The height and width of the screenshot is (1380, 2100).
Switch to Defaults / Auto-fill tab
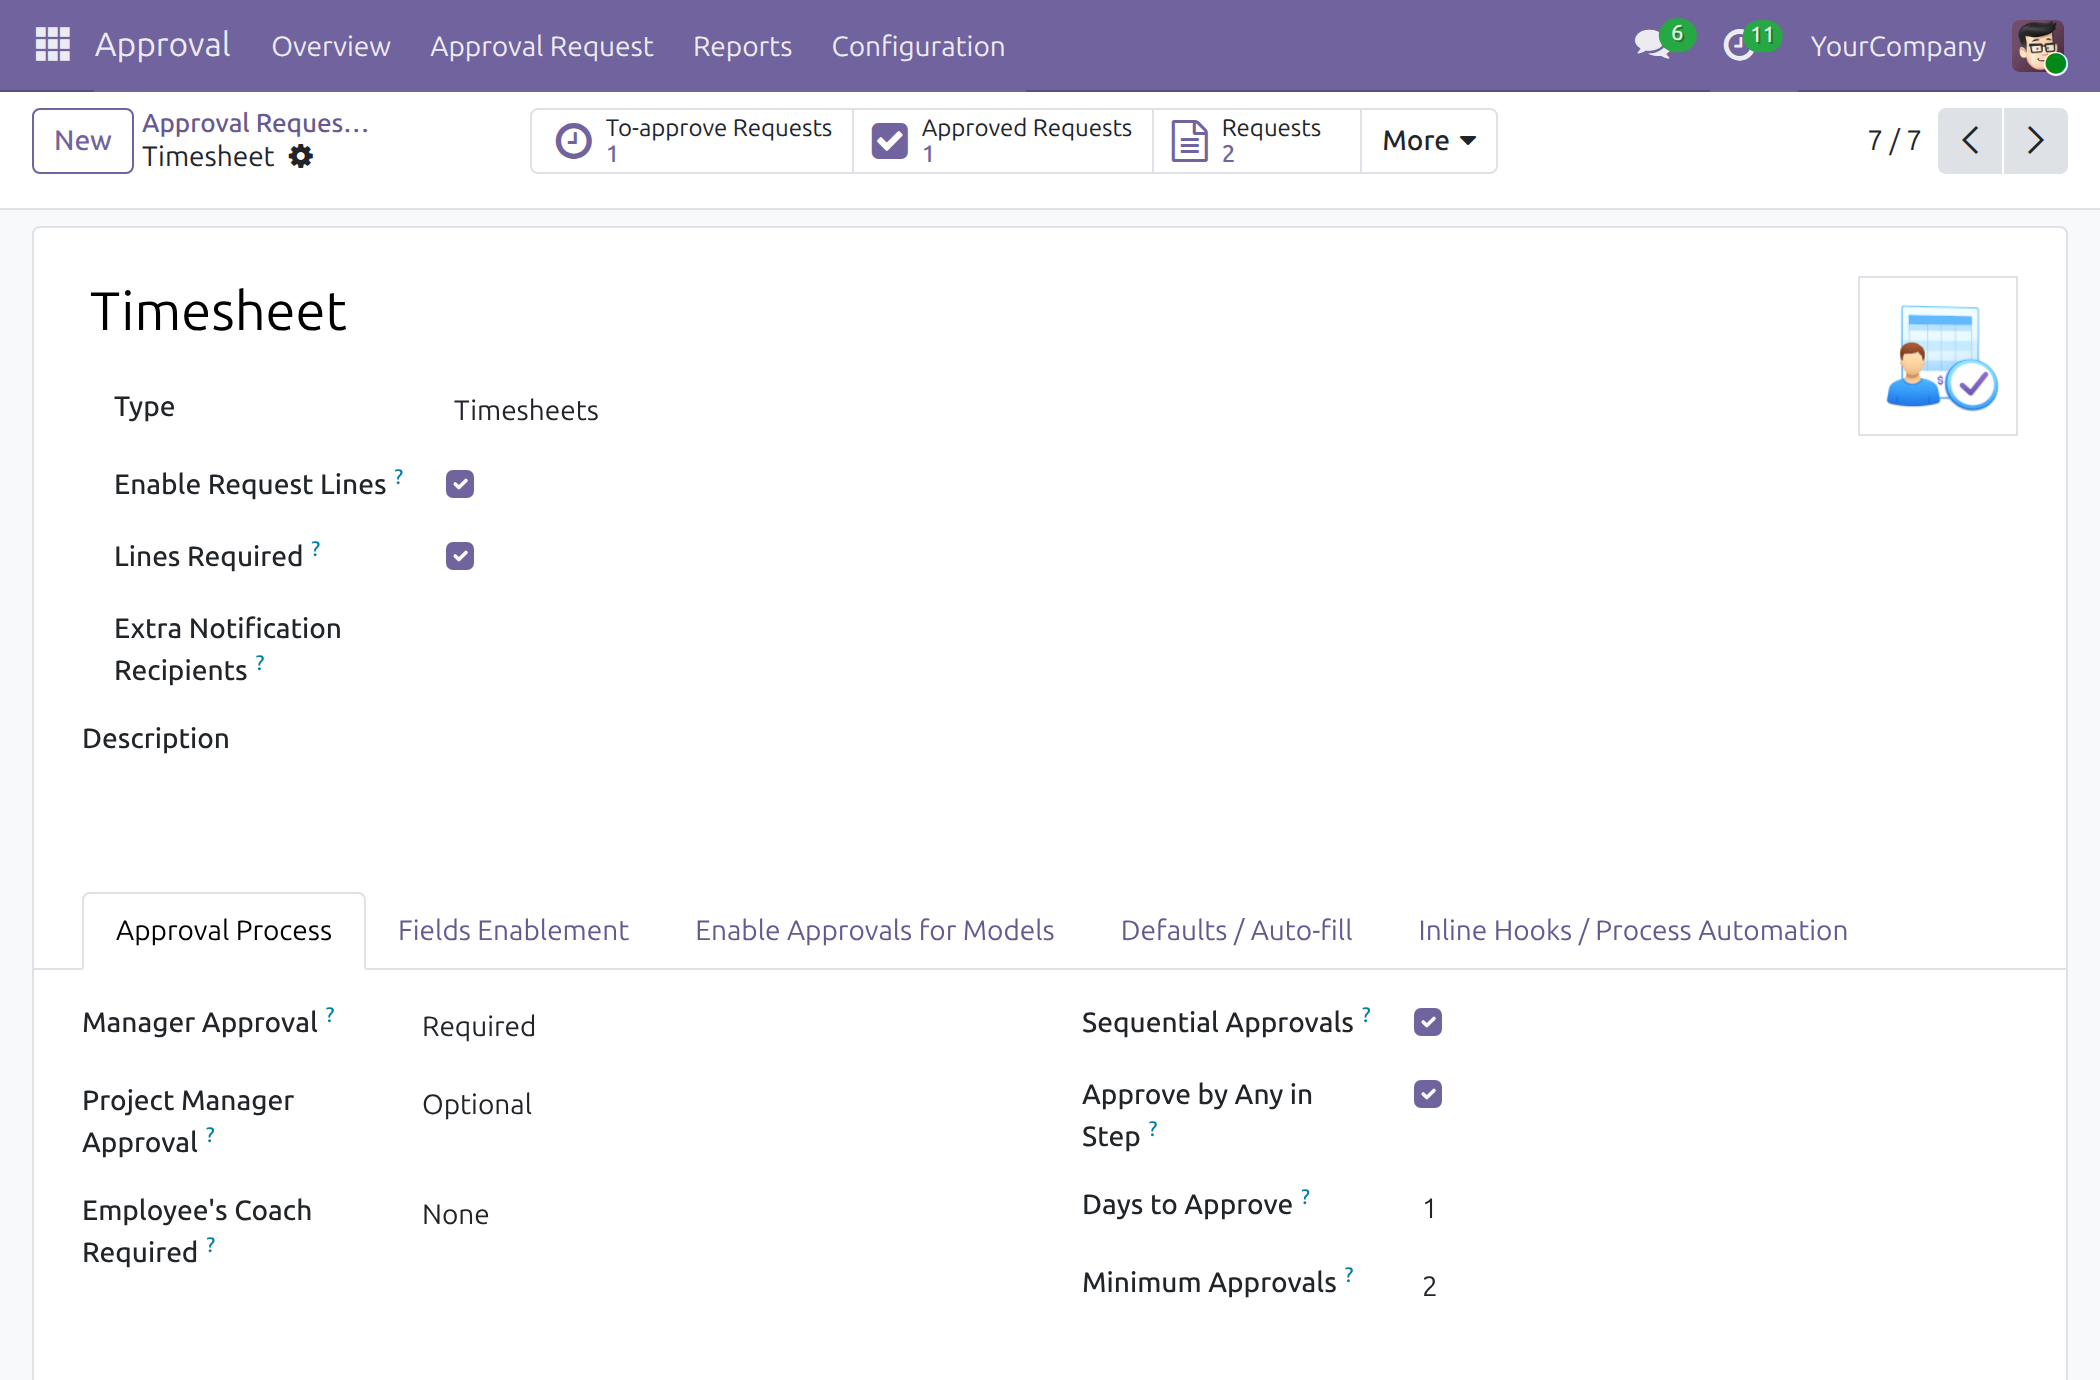[1236, 930]
